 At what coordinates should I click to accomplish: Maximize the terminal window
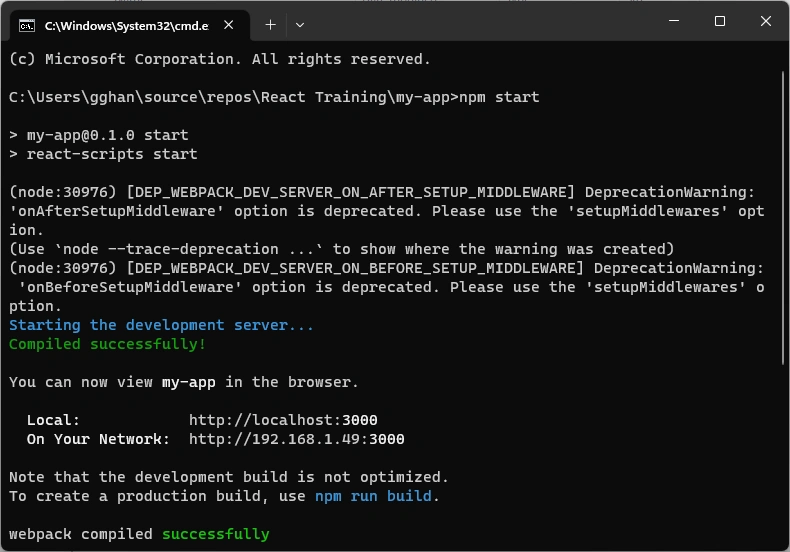pyautogui.click(x=720, y=21)
